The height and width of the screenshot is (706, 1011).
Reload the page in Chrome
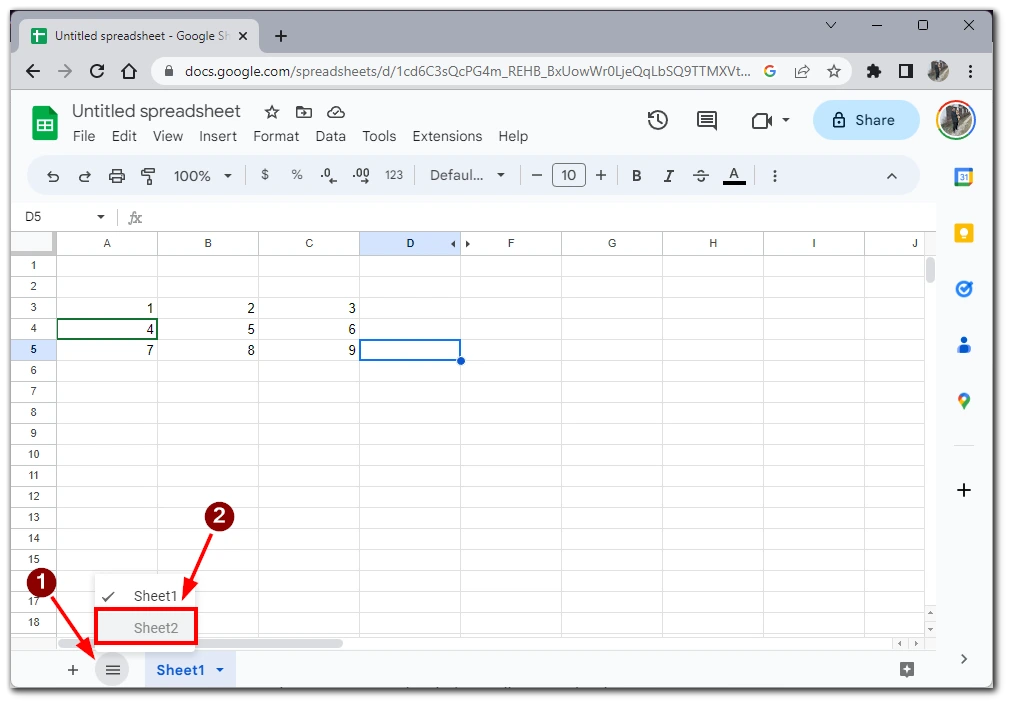pos(97,71)
